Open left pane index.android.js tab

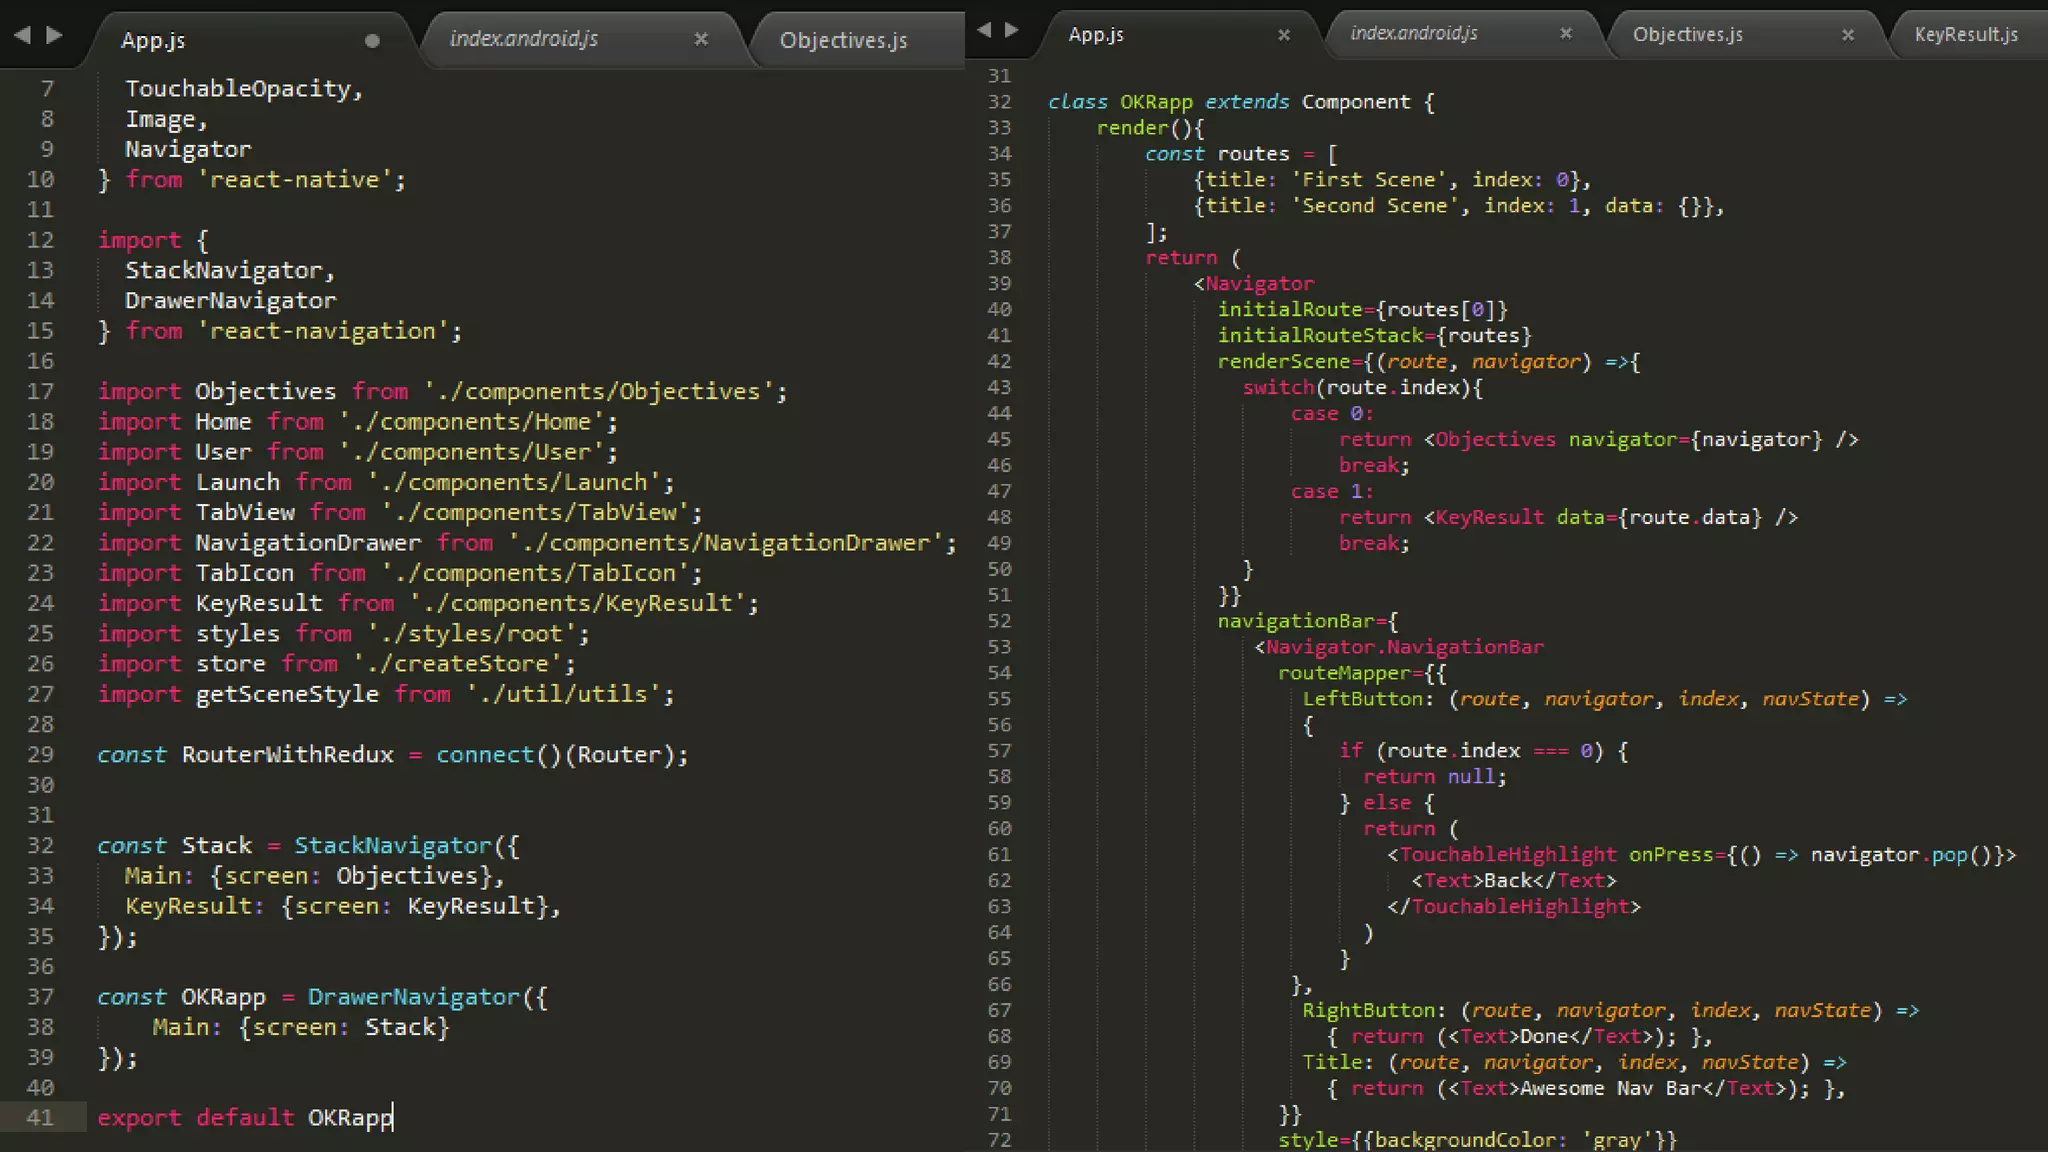pos(523,39)
